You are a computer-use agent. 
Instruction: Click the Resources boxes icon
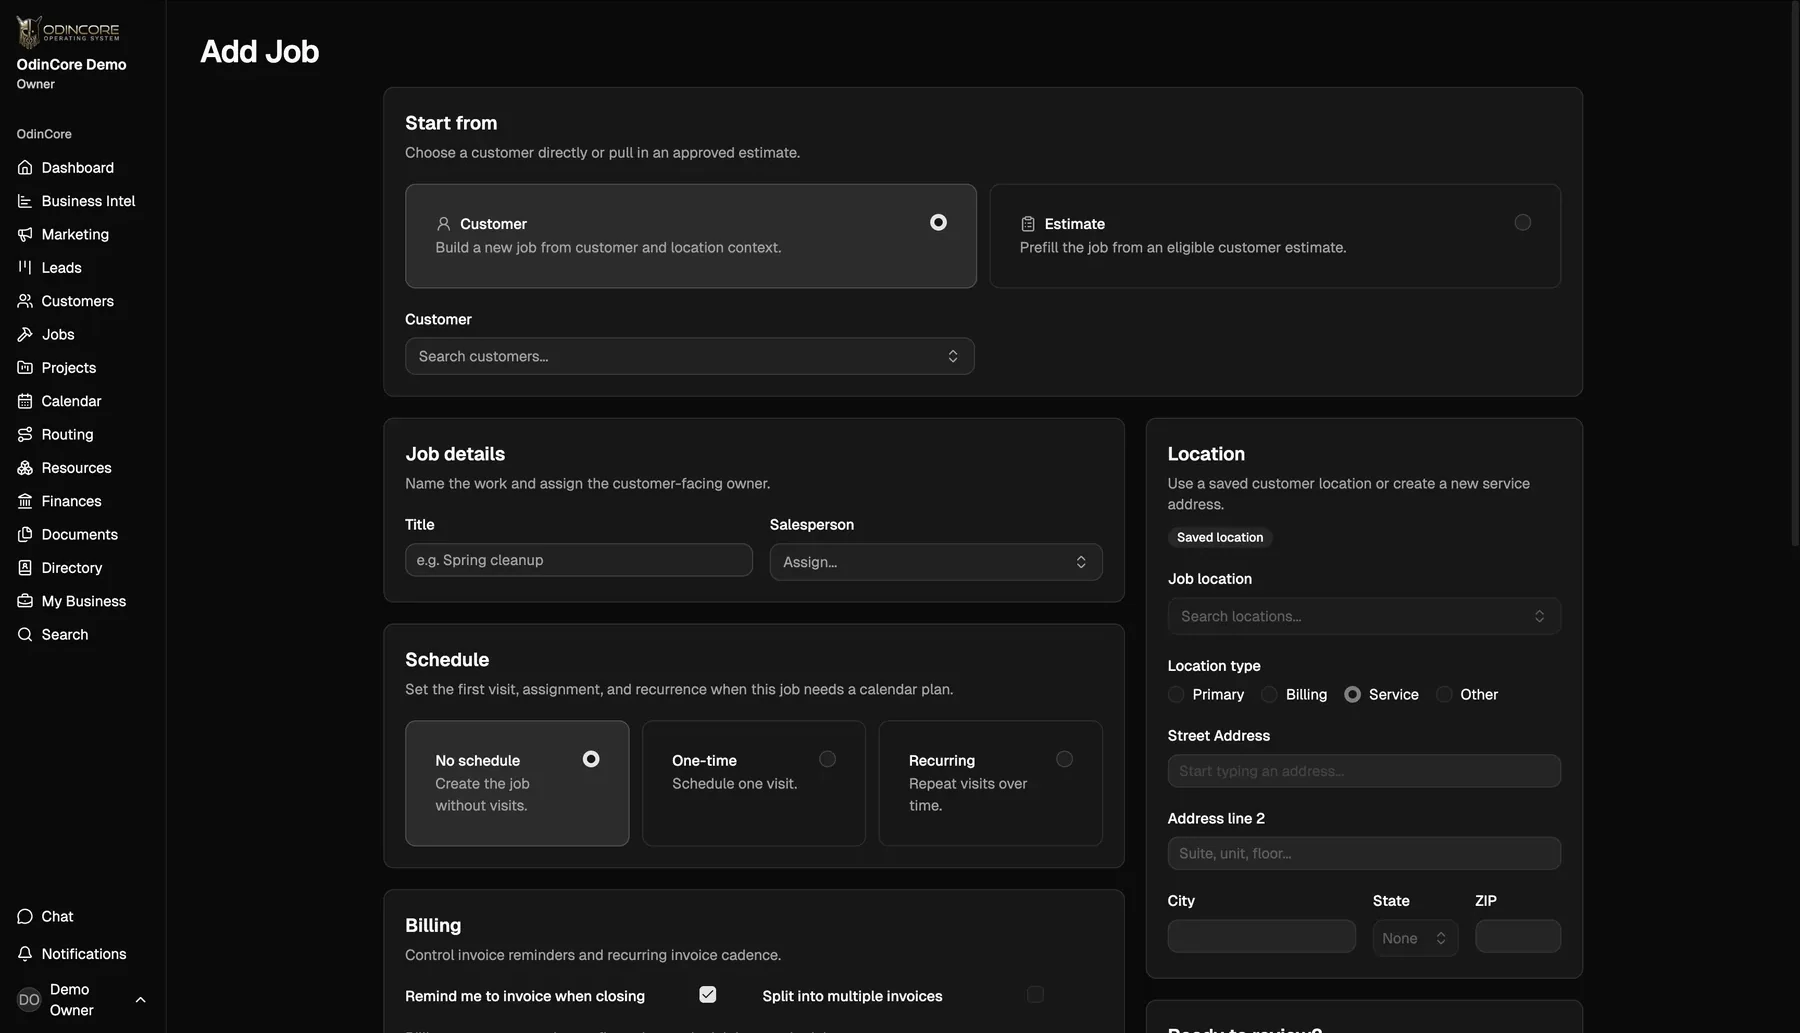(x=25, y=468)
